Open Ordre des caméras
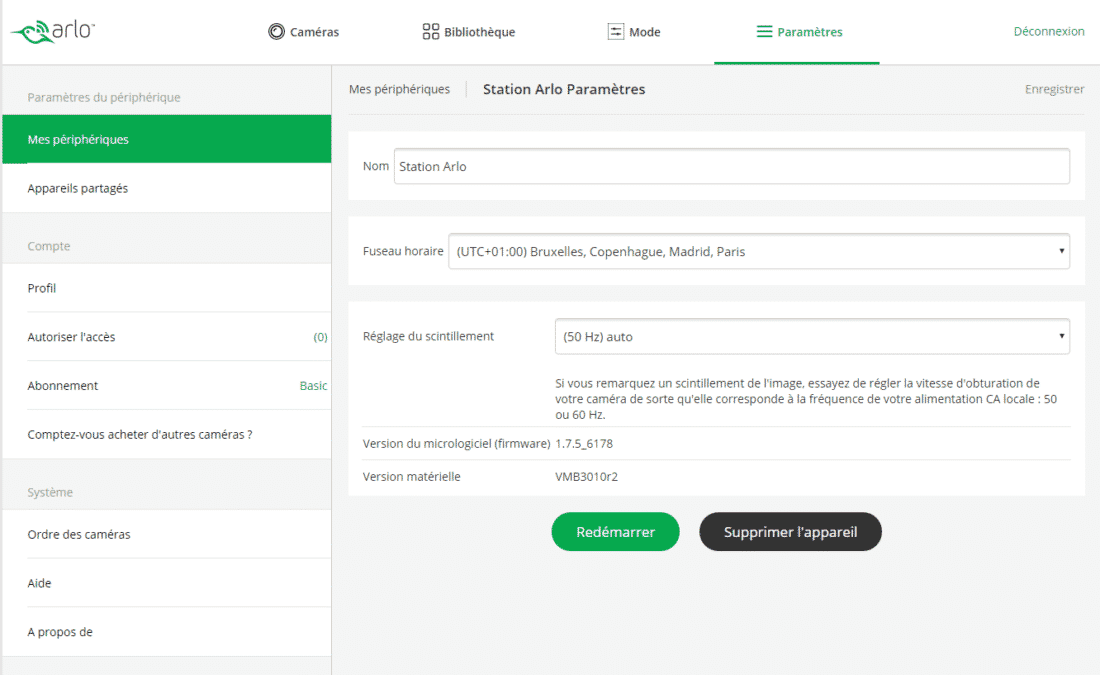The width and height of the screenshot is (1100, 675). click(x=166, y=534)
